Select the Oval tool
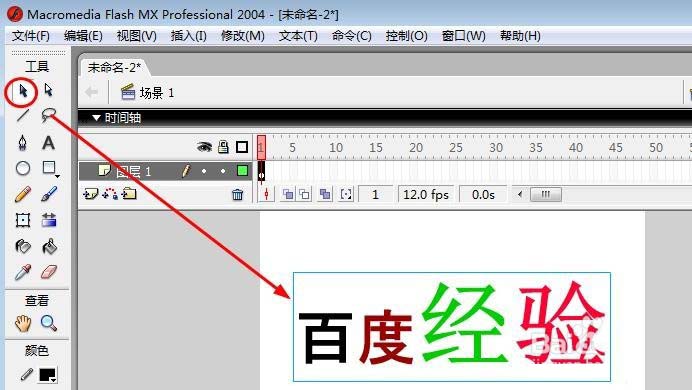 coord(23,168)
